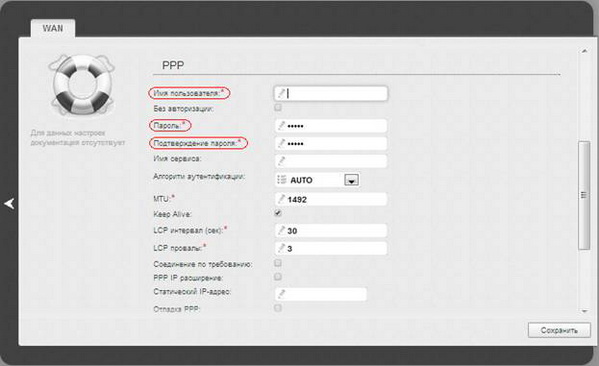The width and height of the screenshot is (599, 366).
Task: Uncheck the Keep Alive checkbox
Action: (278, 213)
